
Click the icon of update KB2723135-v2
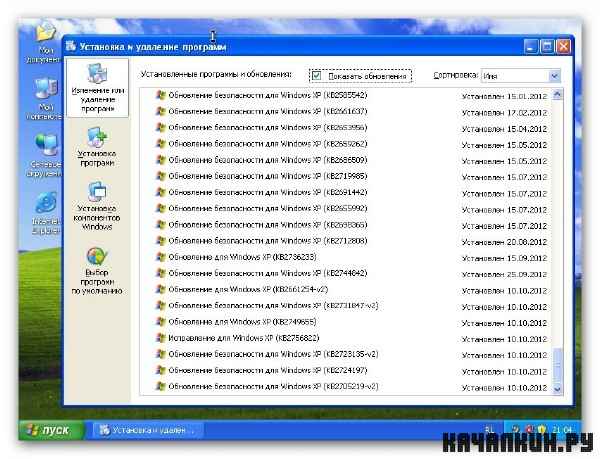click(161, 354)
